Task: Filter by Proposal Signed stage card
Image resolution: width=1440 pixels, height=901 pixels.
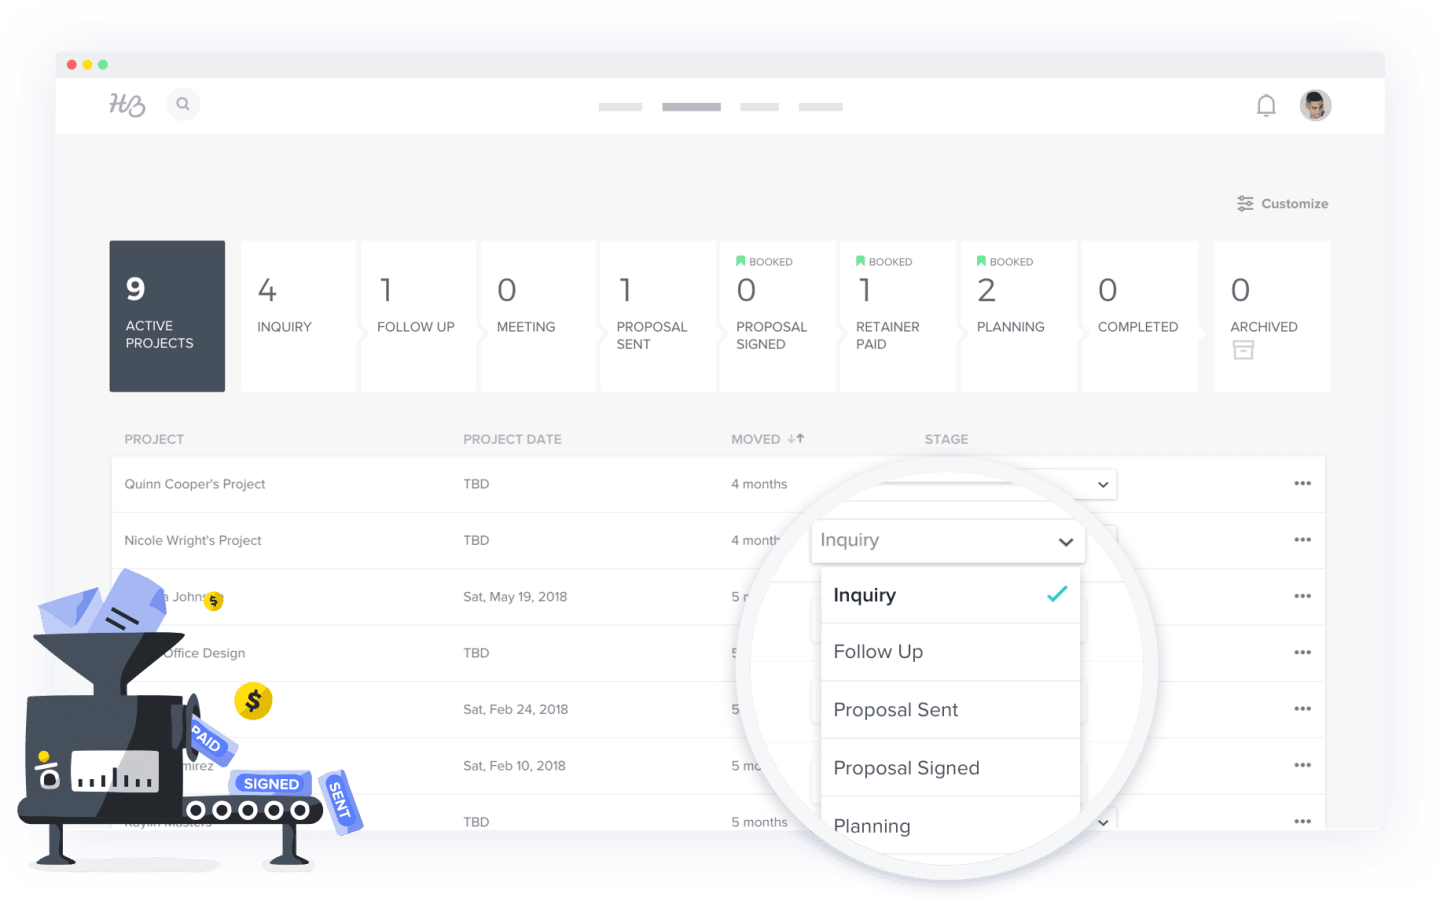Action: tap(778, 316)
